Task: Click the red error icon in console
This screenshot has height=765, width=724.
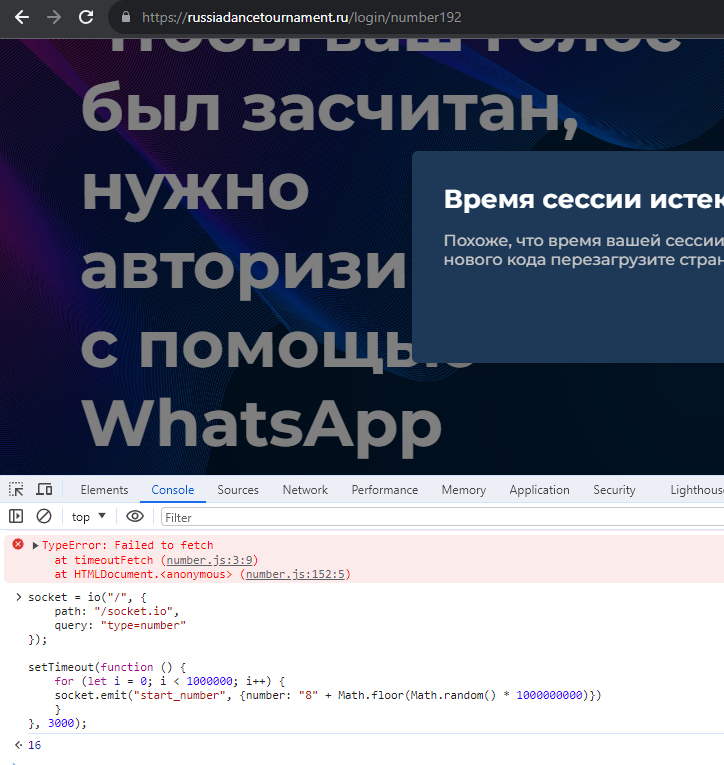Action: tap(17, 545)
